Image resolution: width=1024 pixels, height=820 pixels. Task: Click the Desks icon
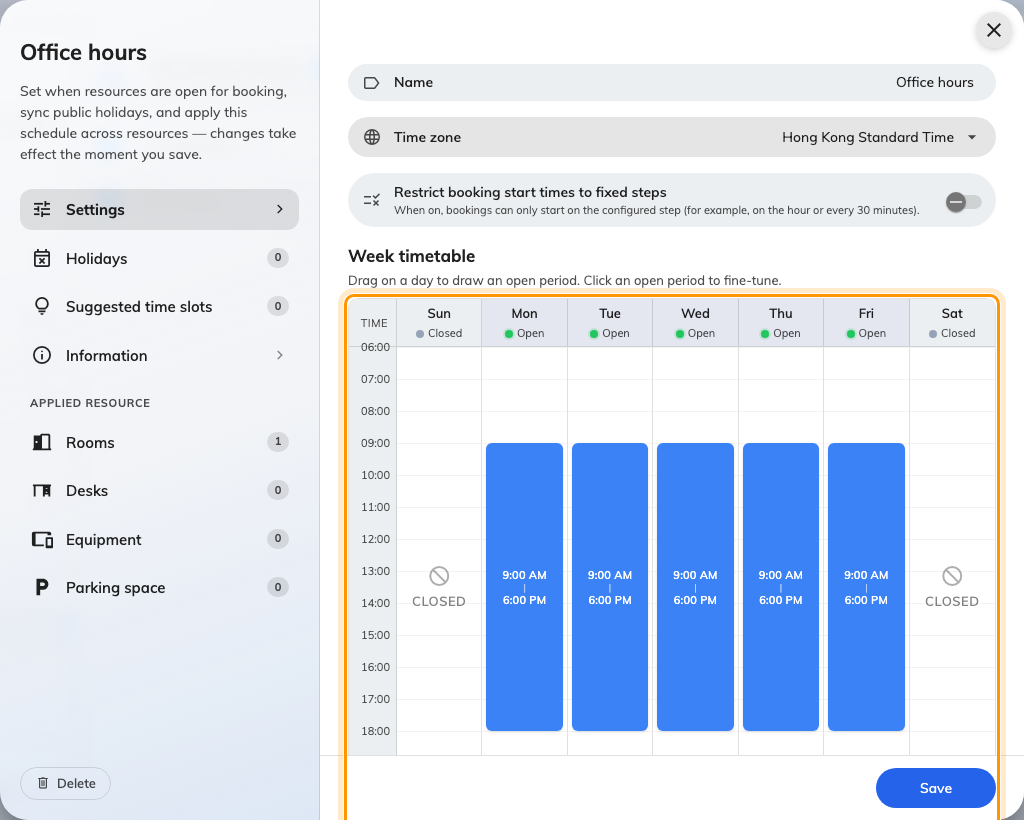click(x=42, y=490)
